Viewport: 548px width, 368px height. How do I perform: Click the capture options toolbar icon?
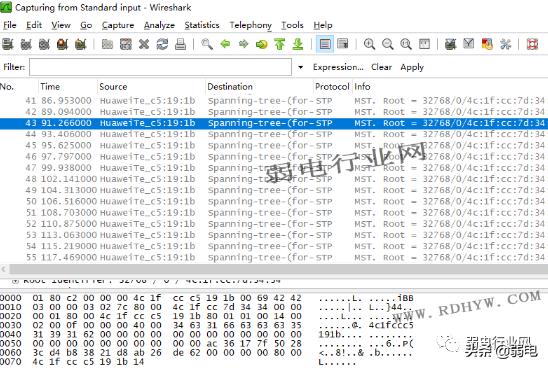[26, 44]
